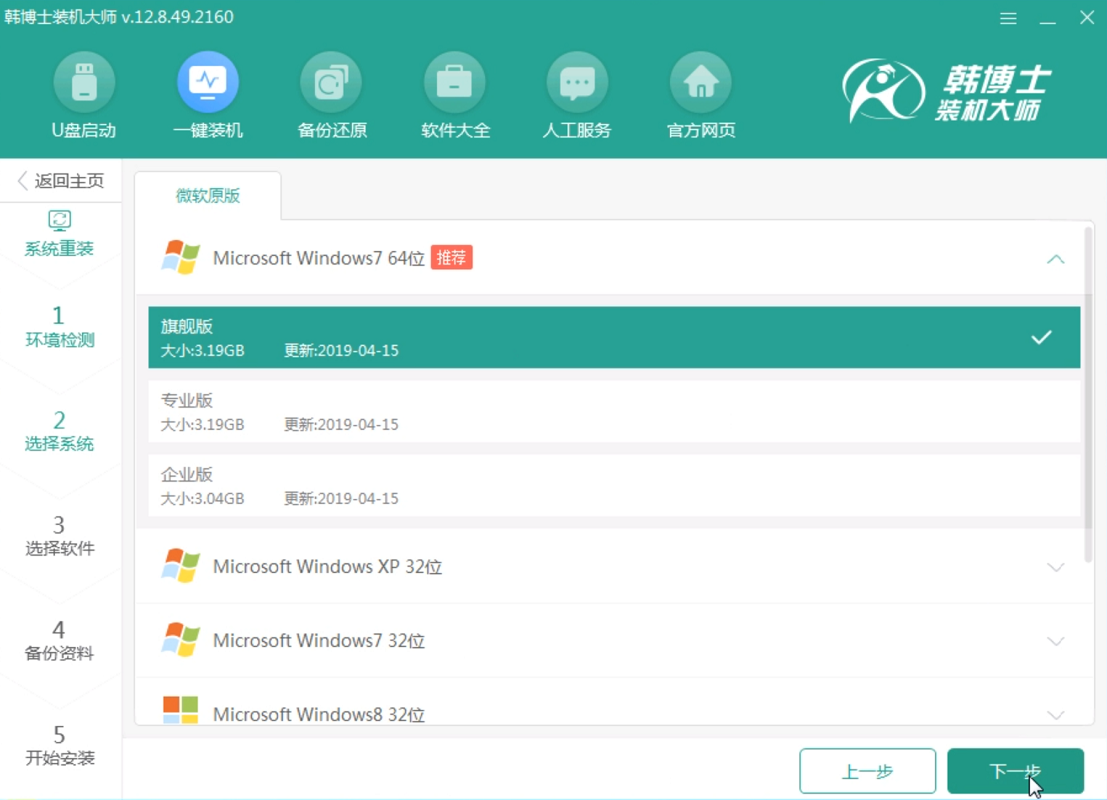This screenshot has width=1107, height=800.
Task: Click the 下一步 next button
Action: 1015,771
